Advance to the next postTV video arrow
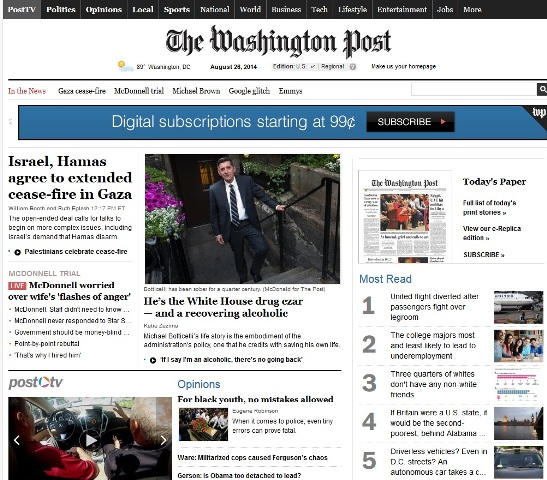This screenshot has width=547, height=480. (164, 440)
